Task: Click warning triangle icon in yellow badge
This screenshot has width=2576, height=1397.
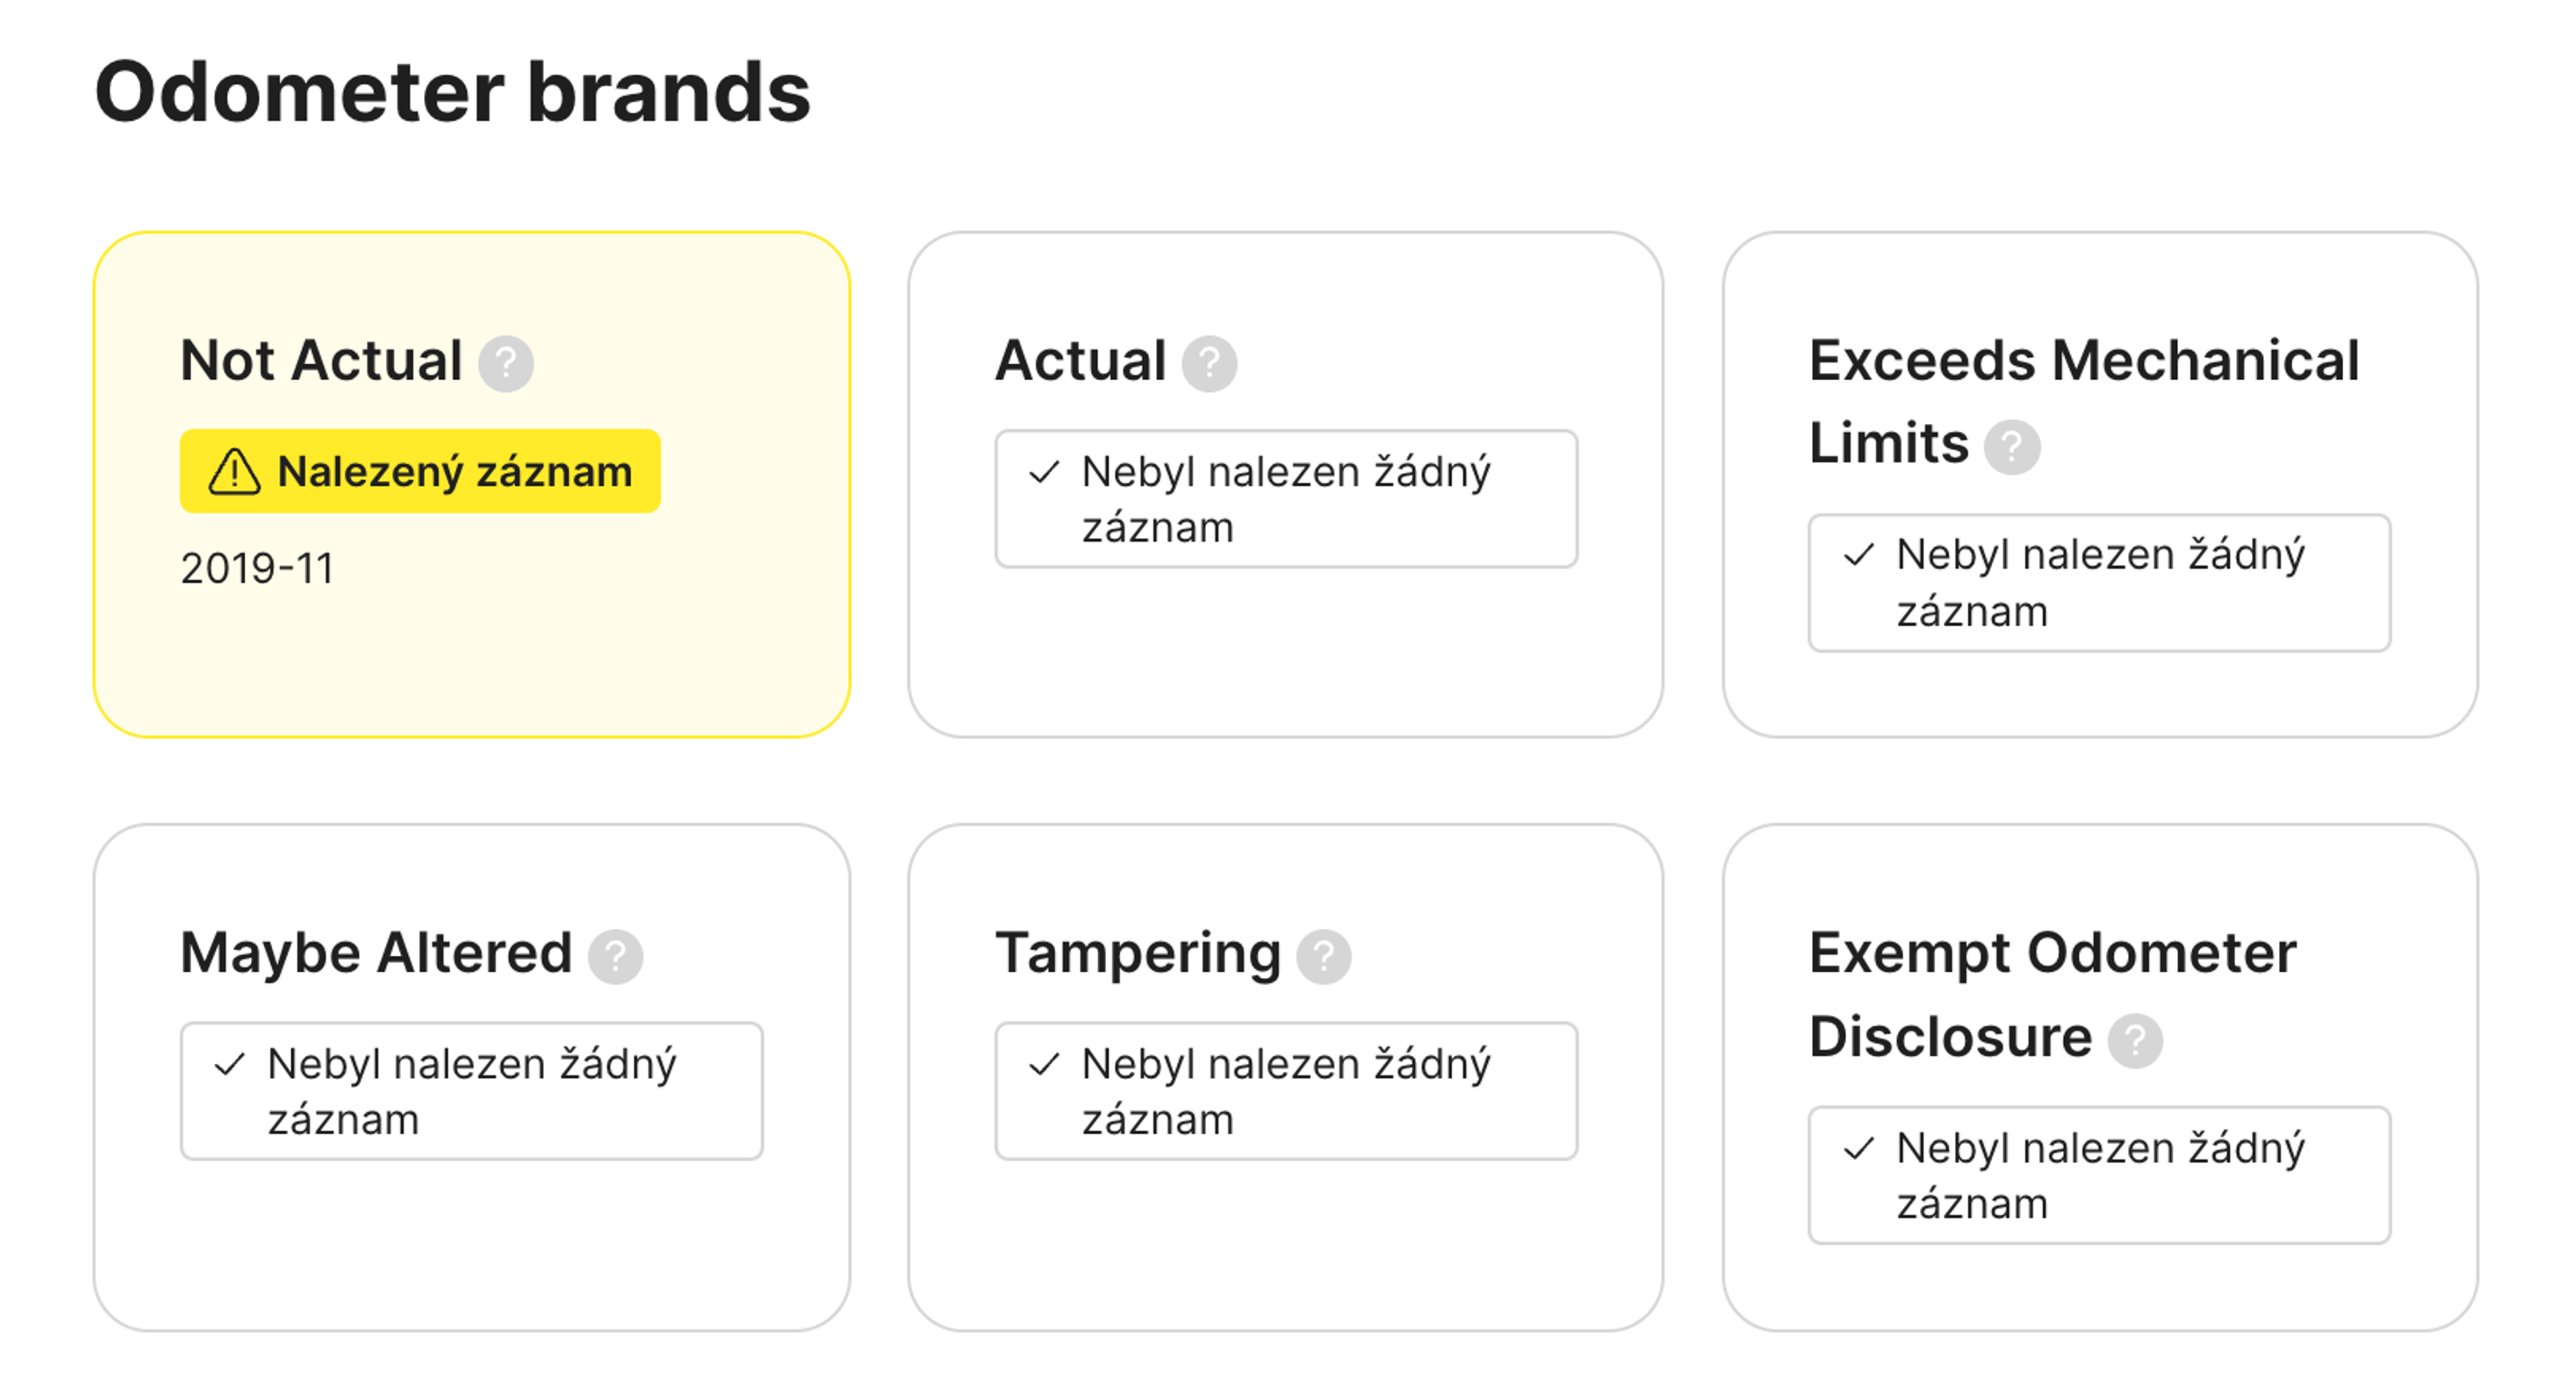Action: 234,472
